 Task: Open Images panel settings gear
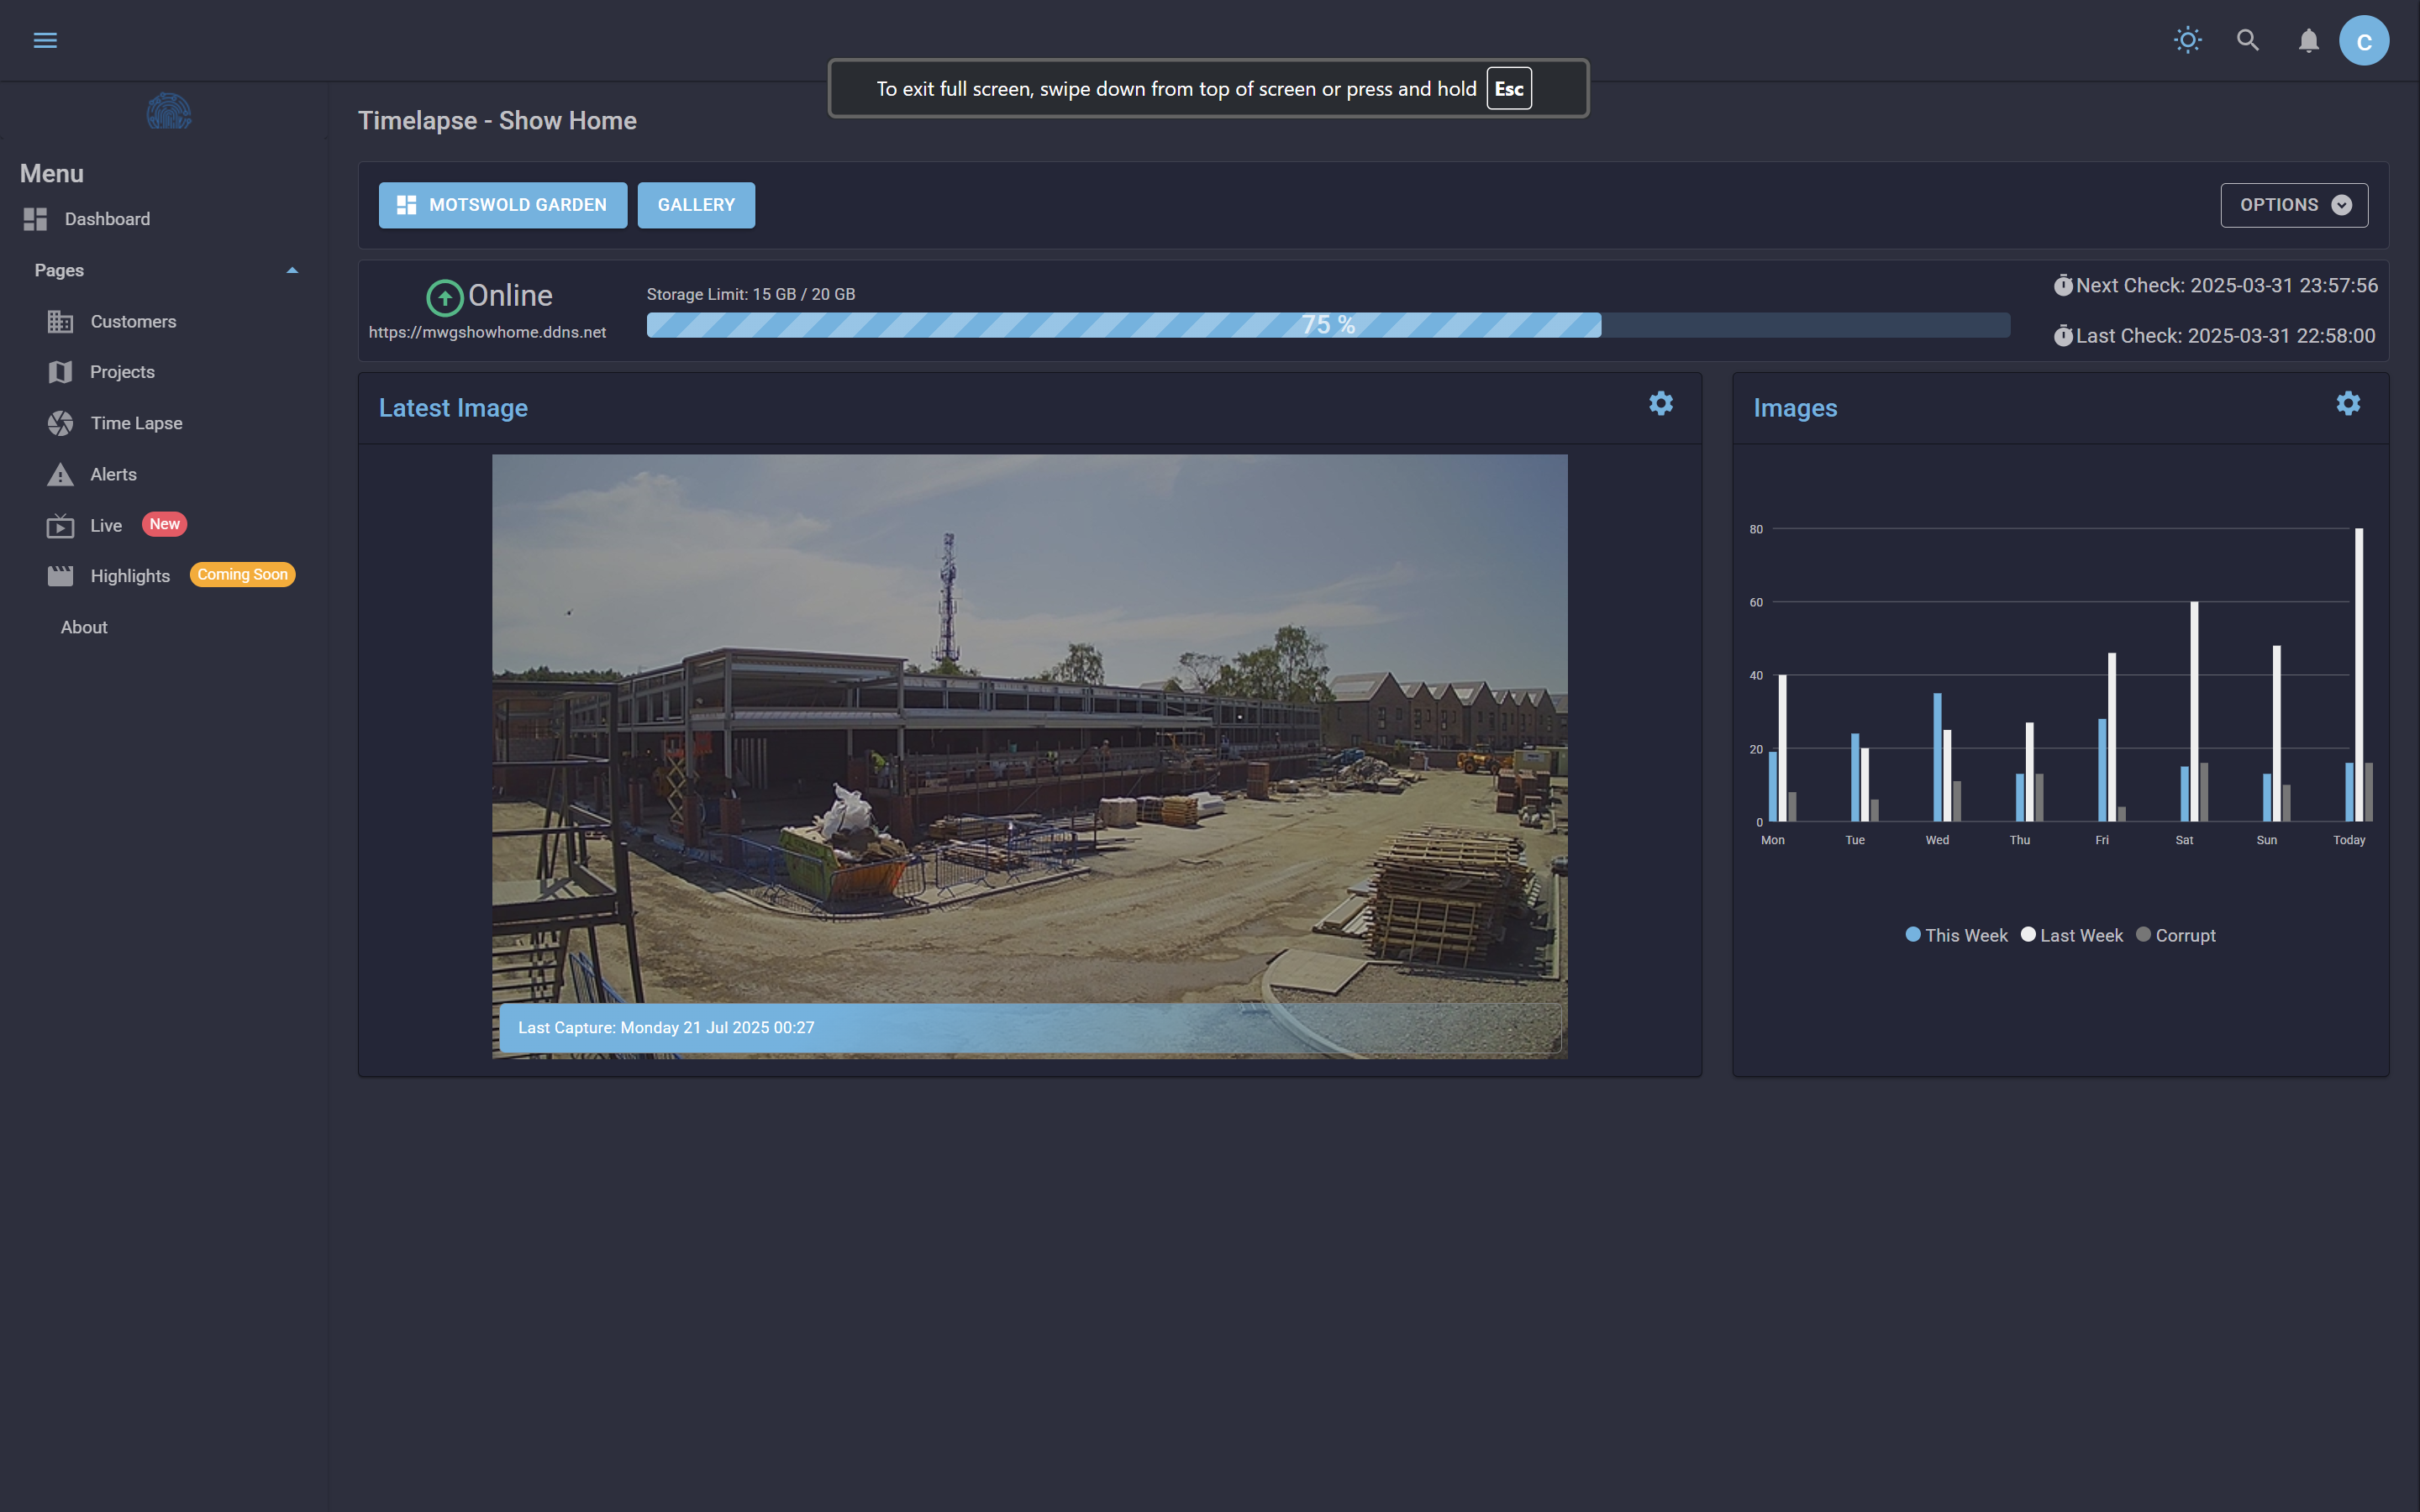[x=2348, y=403]
